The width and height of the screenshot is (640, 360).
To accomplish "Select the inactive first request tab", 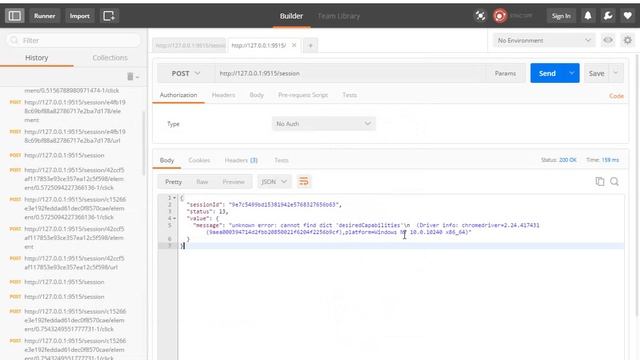I will pyautogui.click(x=190, y=45).
